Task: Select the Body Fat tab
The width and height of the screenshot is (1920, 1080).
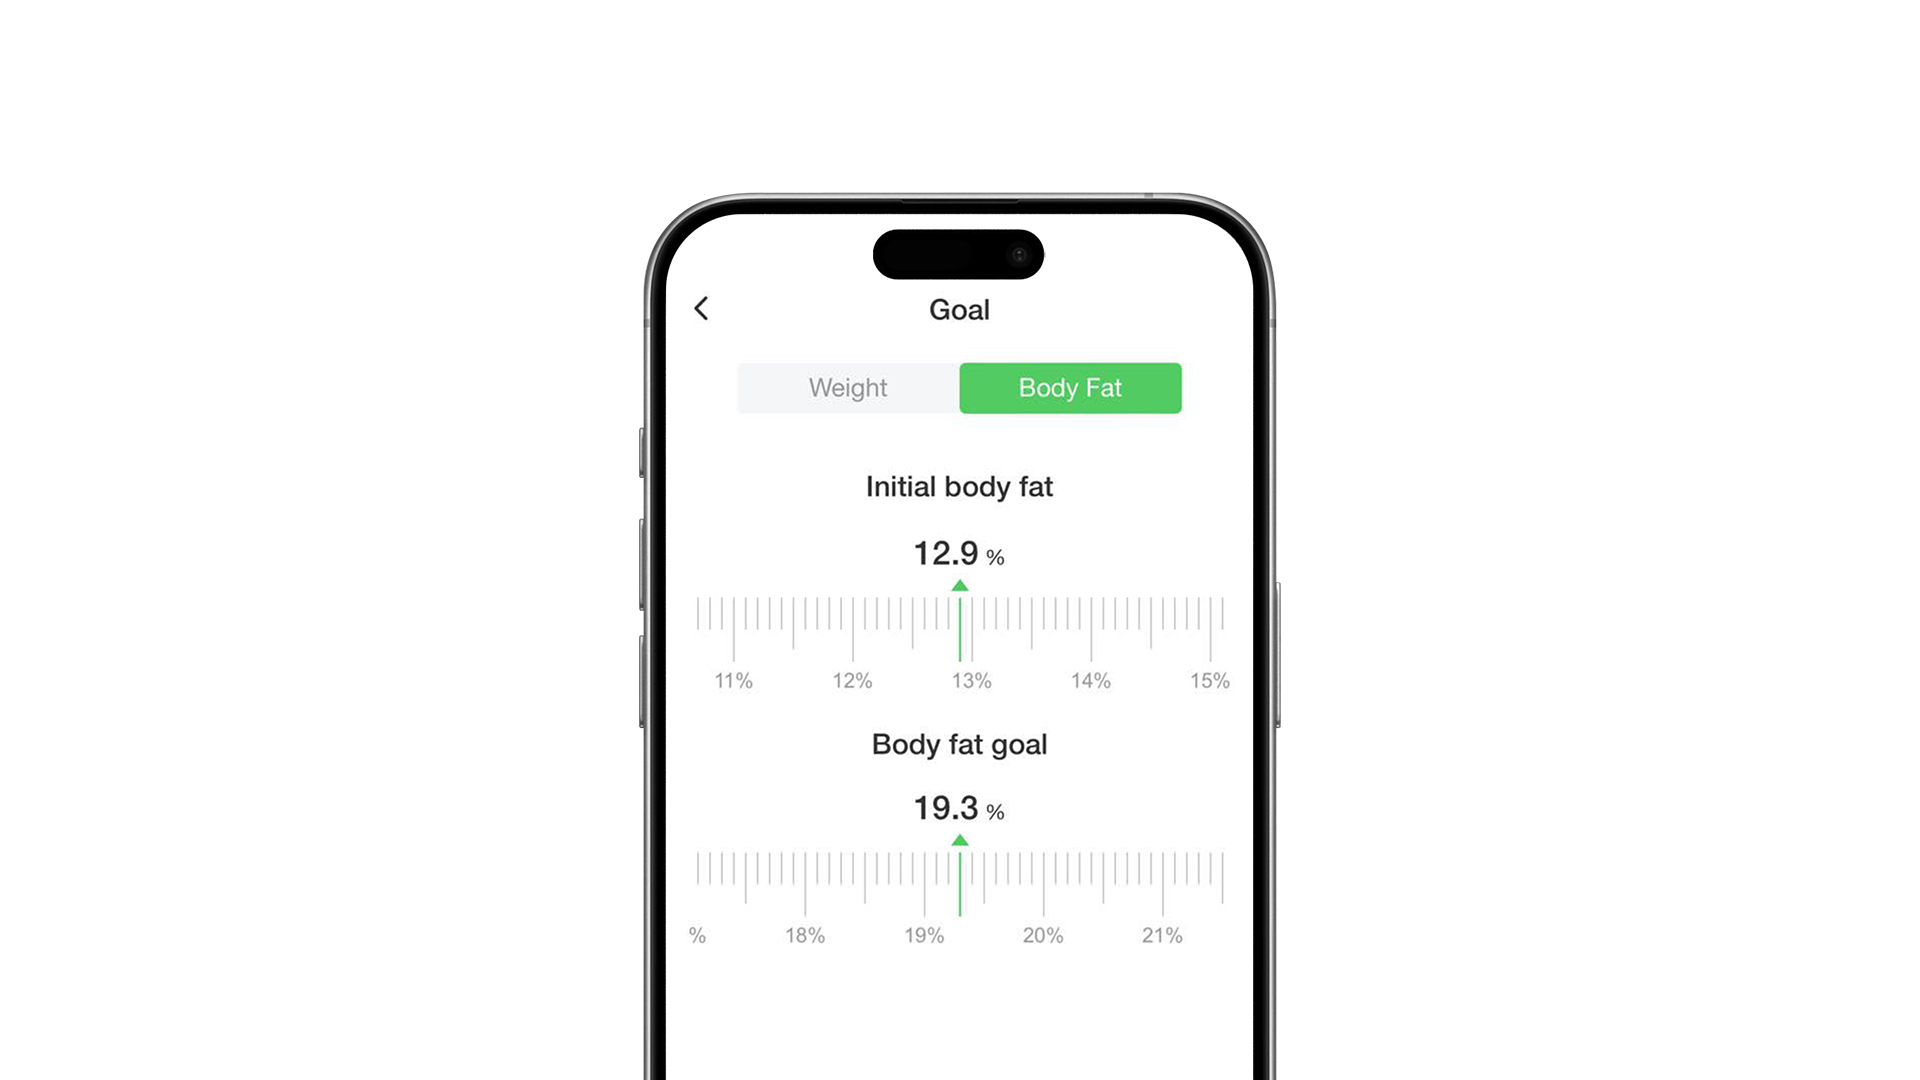Action: coord(1069,388)
